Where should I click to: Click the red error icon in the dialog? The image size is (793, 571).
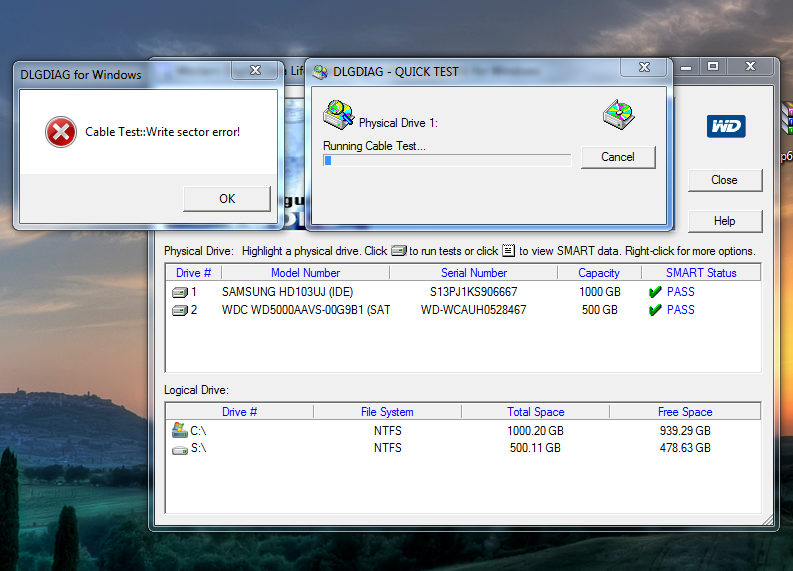pos(60,131)
